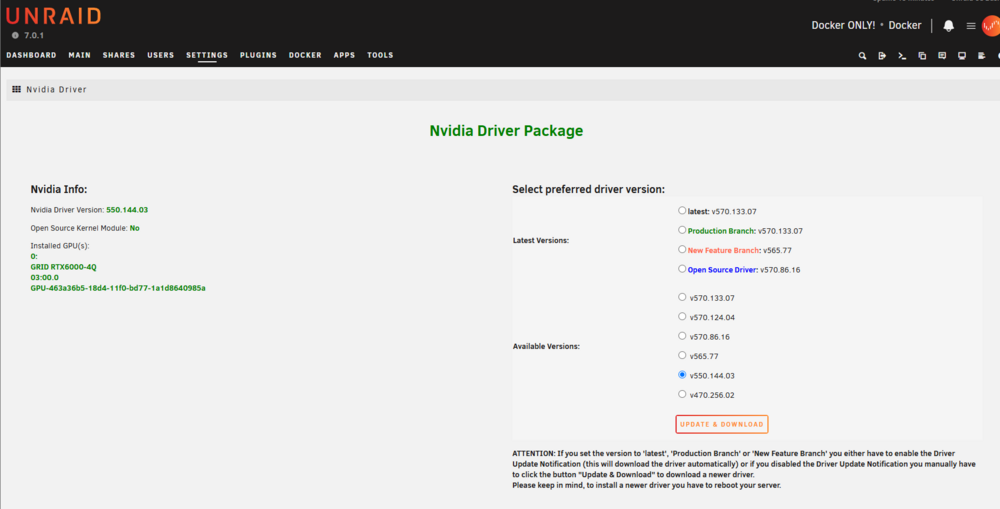Click the Nvidia Driver section header grid icon
This screenshot has width=1000, height=509.
tap(17, 89)
